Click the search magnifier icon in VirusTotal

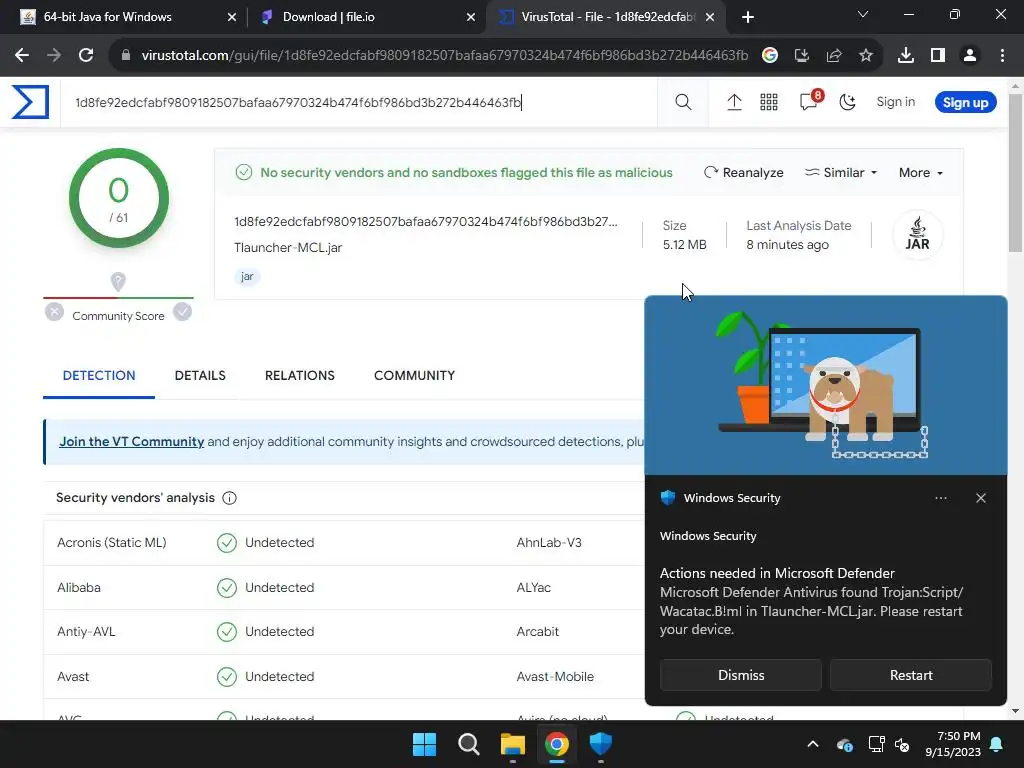683,102
